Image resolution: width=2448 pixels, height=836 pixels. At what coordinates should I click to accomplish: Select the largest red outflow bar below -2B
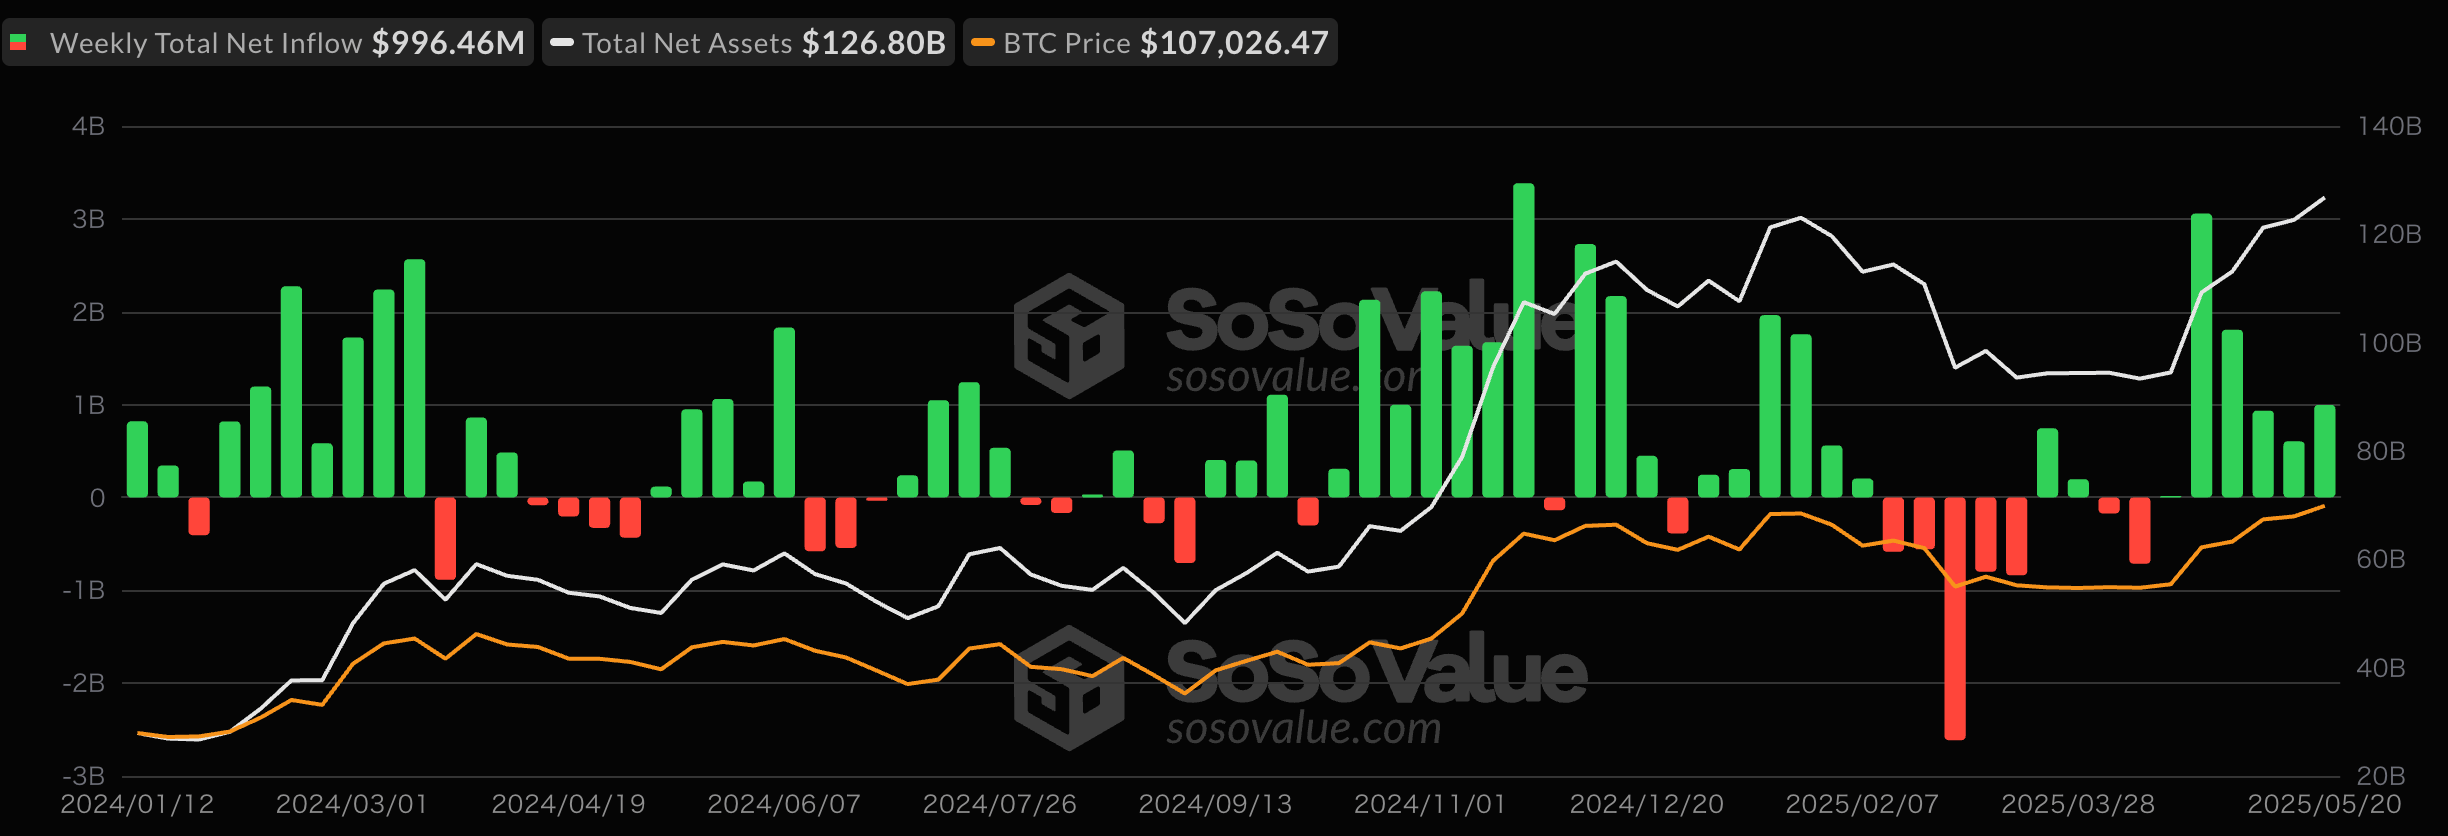(x=1955, y=618)
